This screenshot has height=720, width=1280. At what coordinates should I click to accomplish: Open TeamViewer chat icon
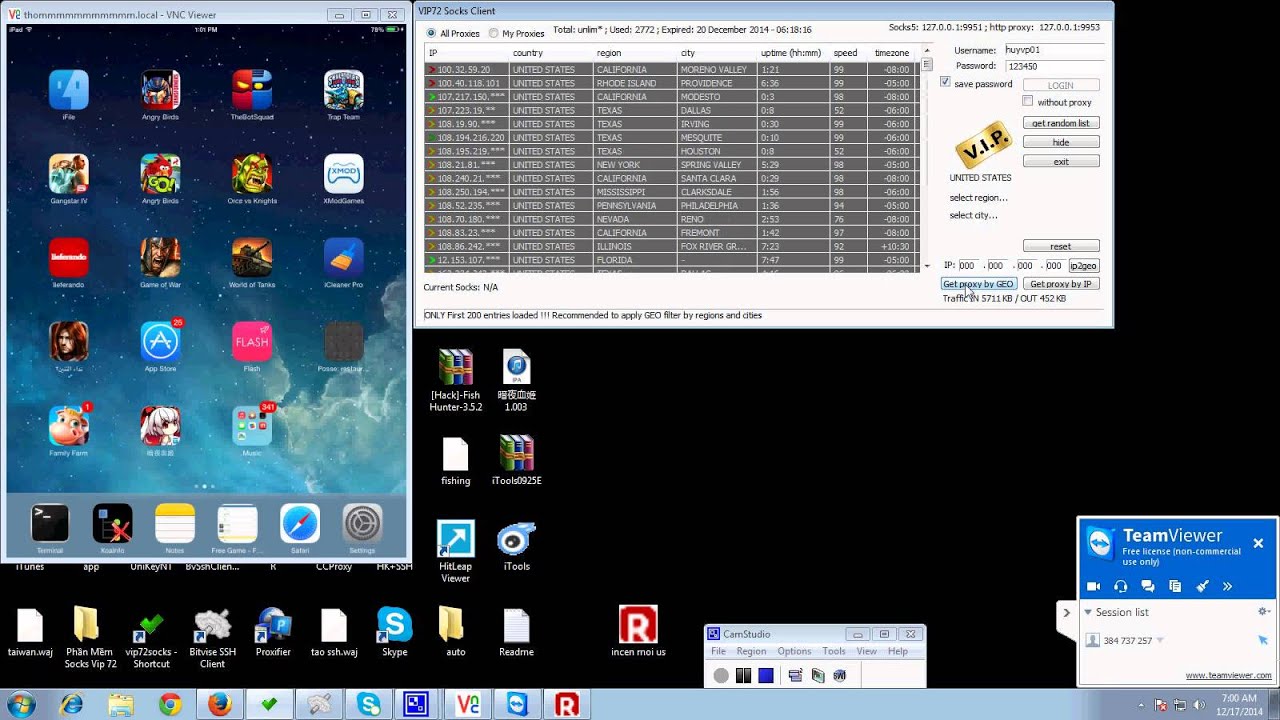[1147, 586]
